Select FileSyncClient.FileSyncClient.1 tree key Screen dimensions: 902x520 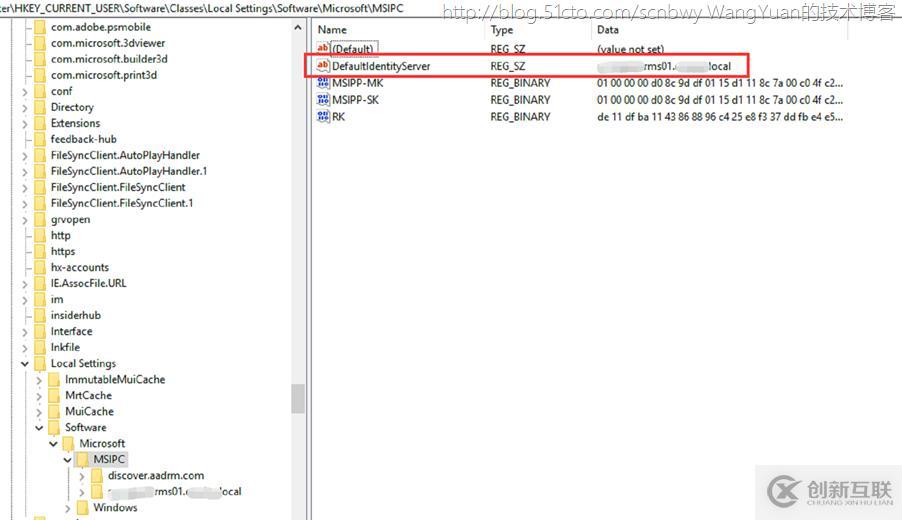(122, 203)
